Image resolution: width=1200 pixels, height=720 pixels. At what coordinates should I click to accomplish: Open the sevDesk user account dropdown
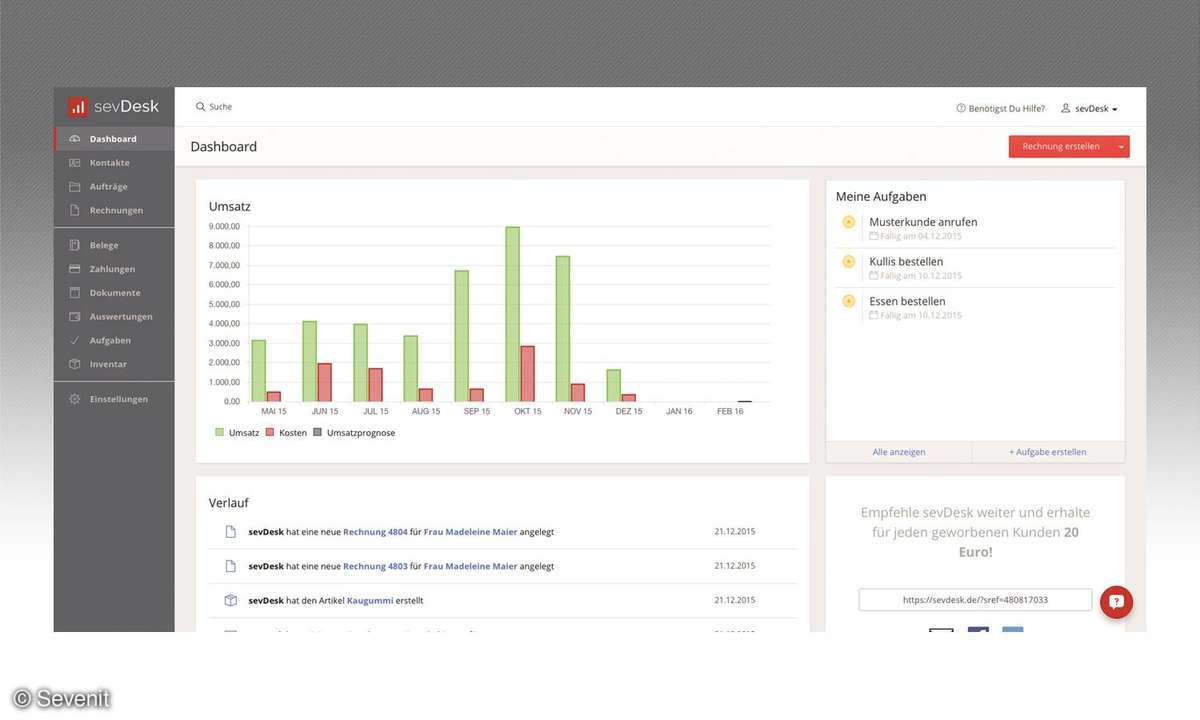point(1090,108)
